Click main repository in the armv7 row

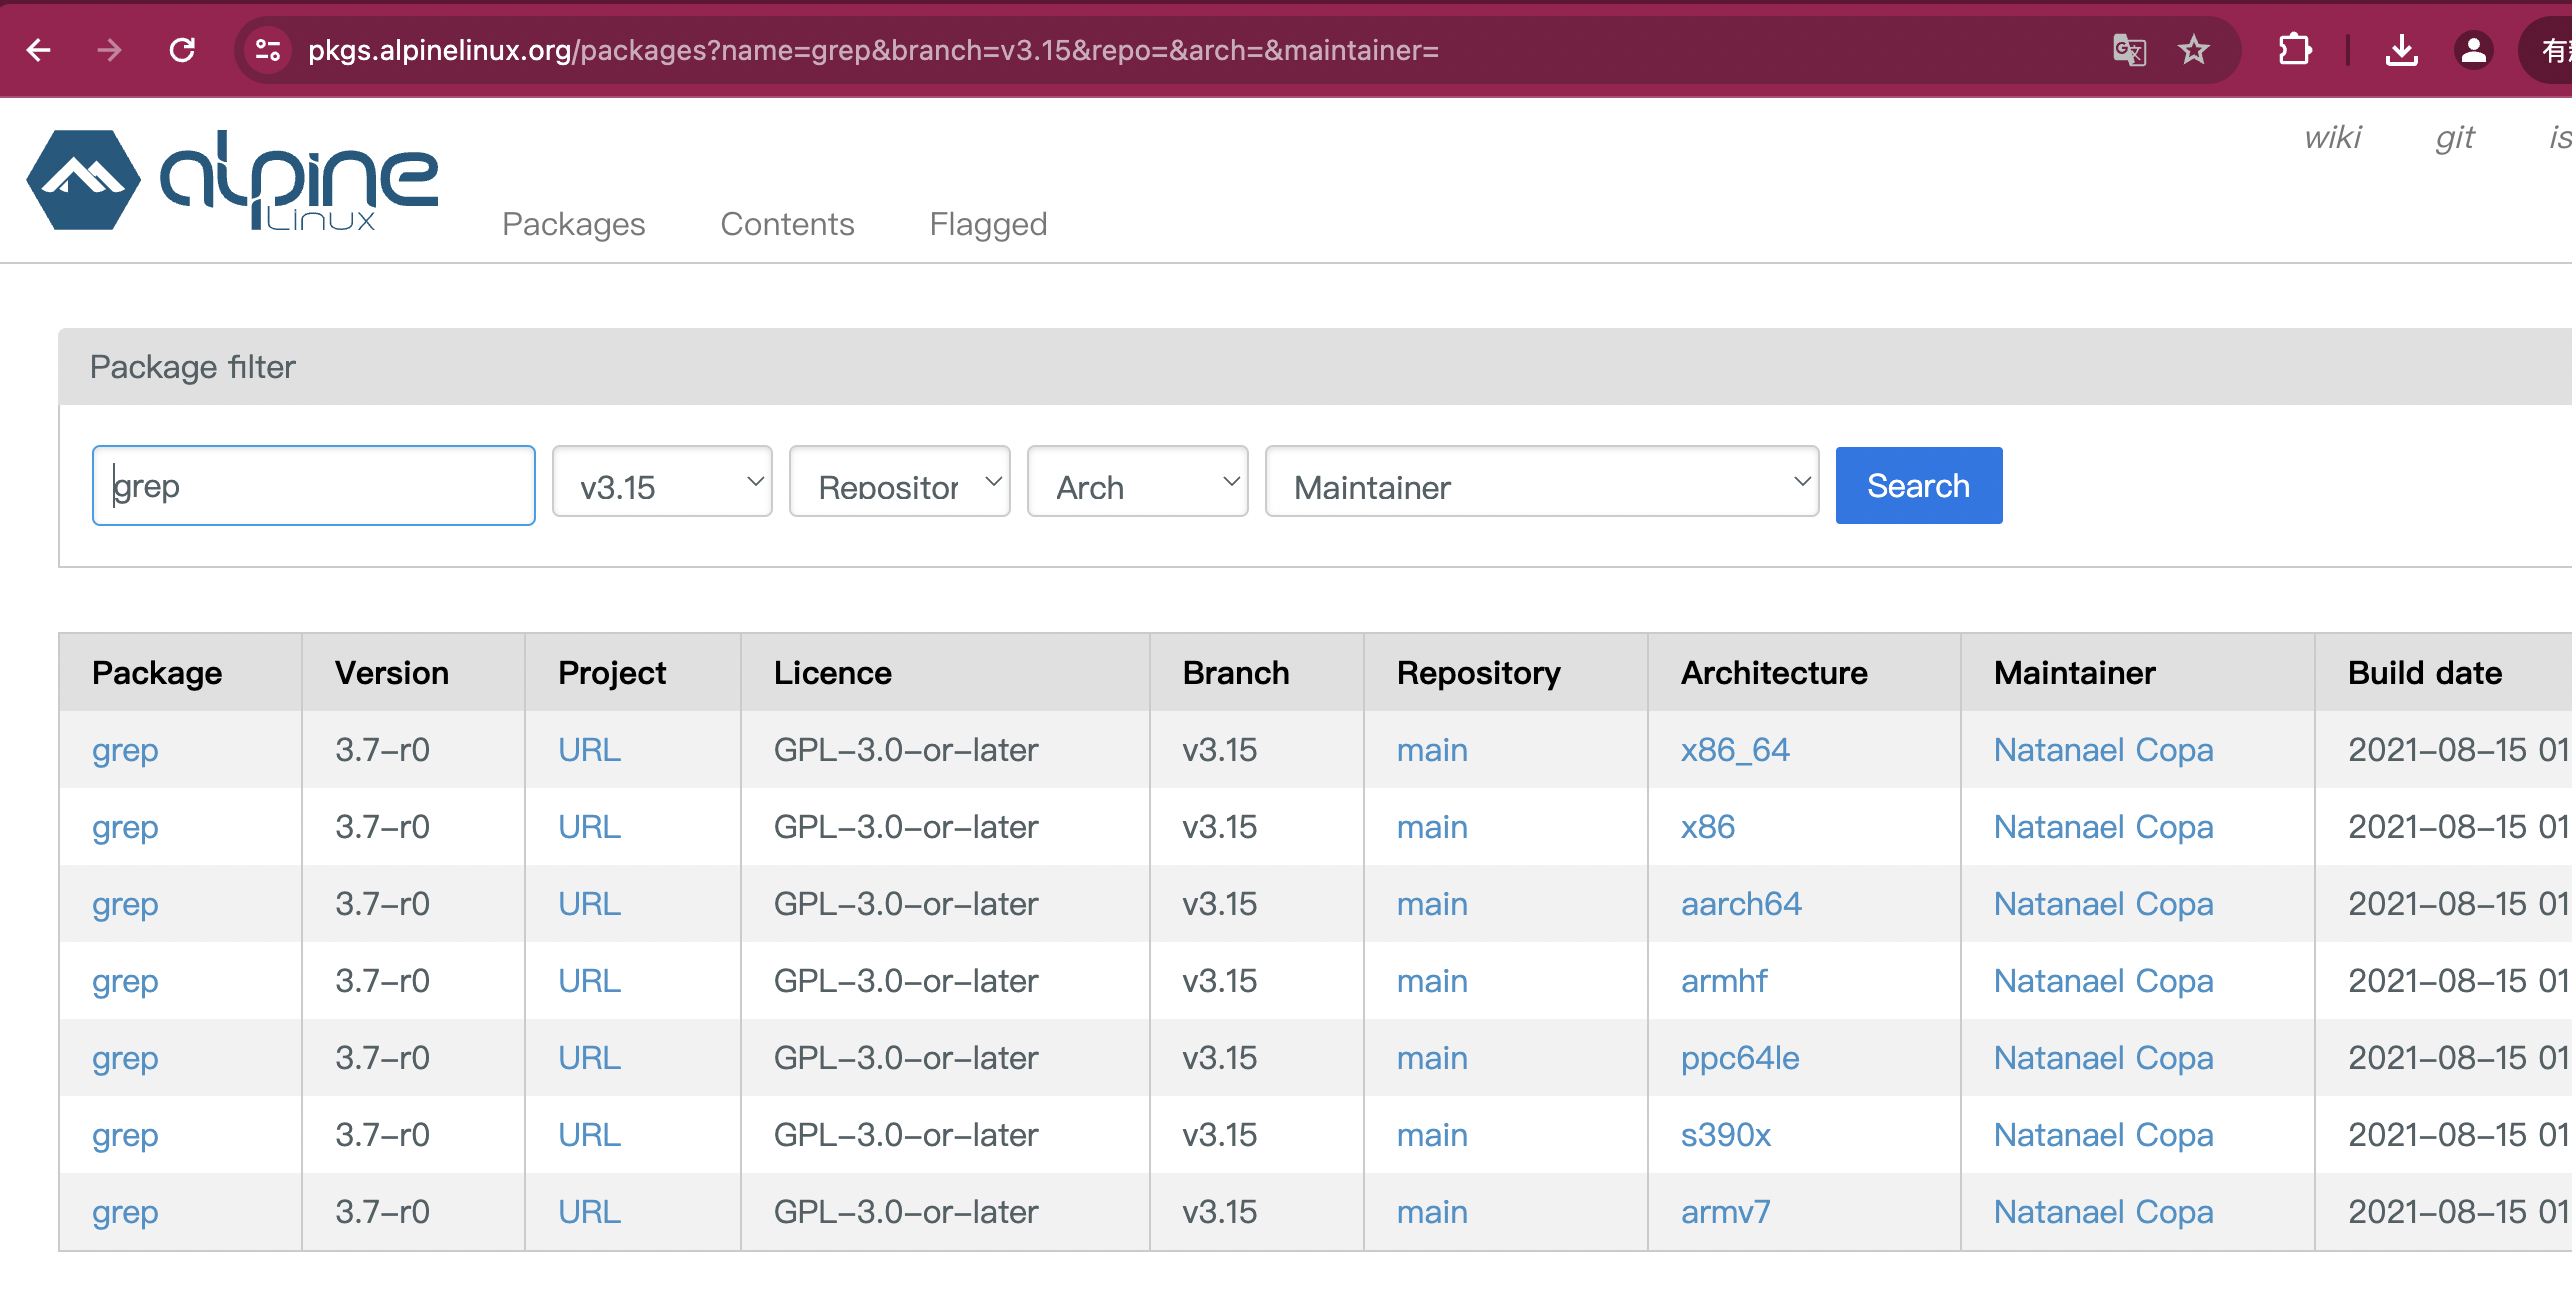click(x=1432, y=1212)
